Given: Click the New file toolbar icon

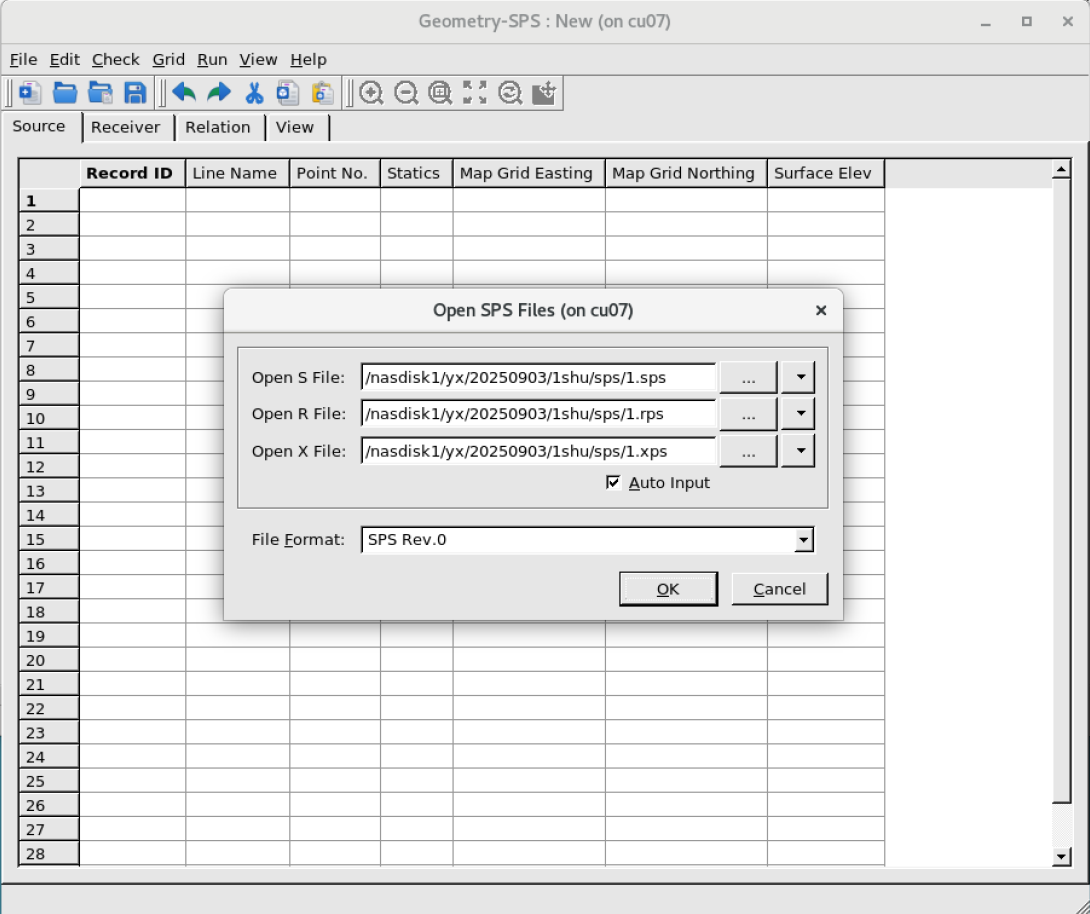Looking at the screenshot, I should pyautogui.click(x=30, y=93).
